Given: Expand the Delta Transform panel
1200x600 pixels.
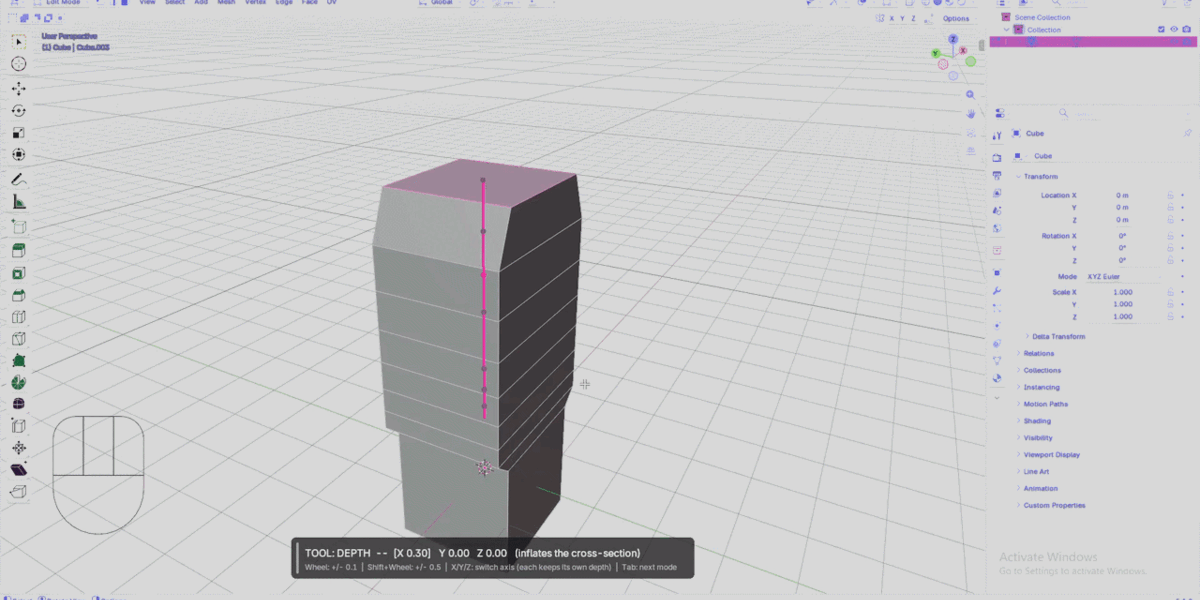Looking at the screenshot, I should (1058, 336).
